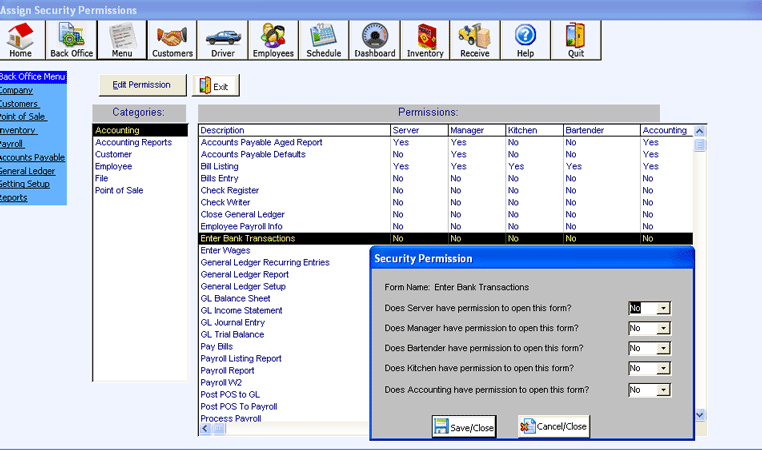The height and width of the screenshot is (450, 762).
Task: Open the Receive forklift icon
Action: pyautogui.click(x=475, y=40)
